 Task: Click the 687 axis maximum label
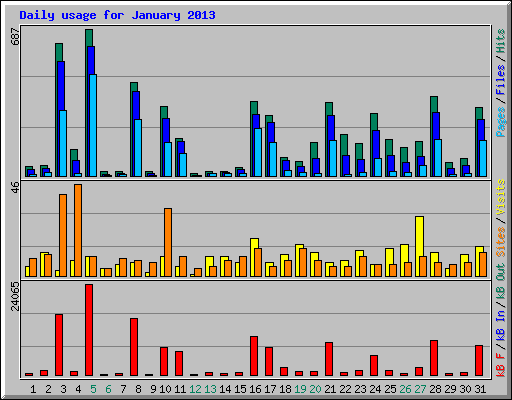tap(15, 36)
